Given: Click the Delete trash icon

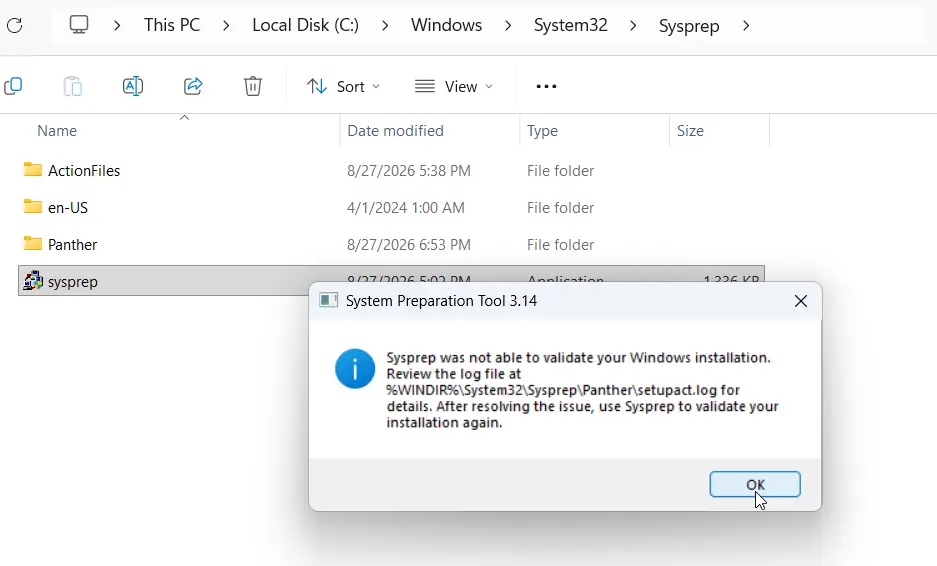Looking at the screenshot, I should pos(253,86).
